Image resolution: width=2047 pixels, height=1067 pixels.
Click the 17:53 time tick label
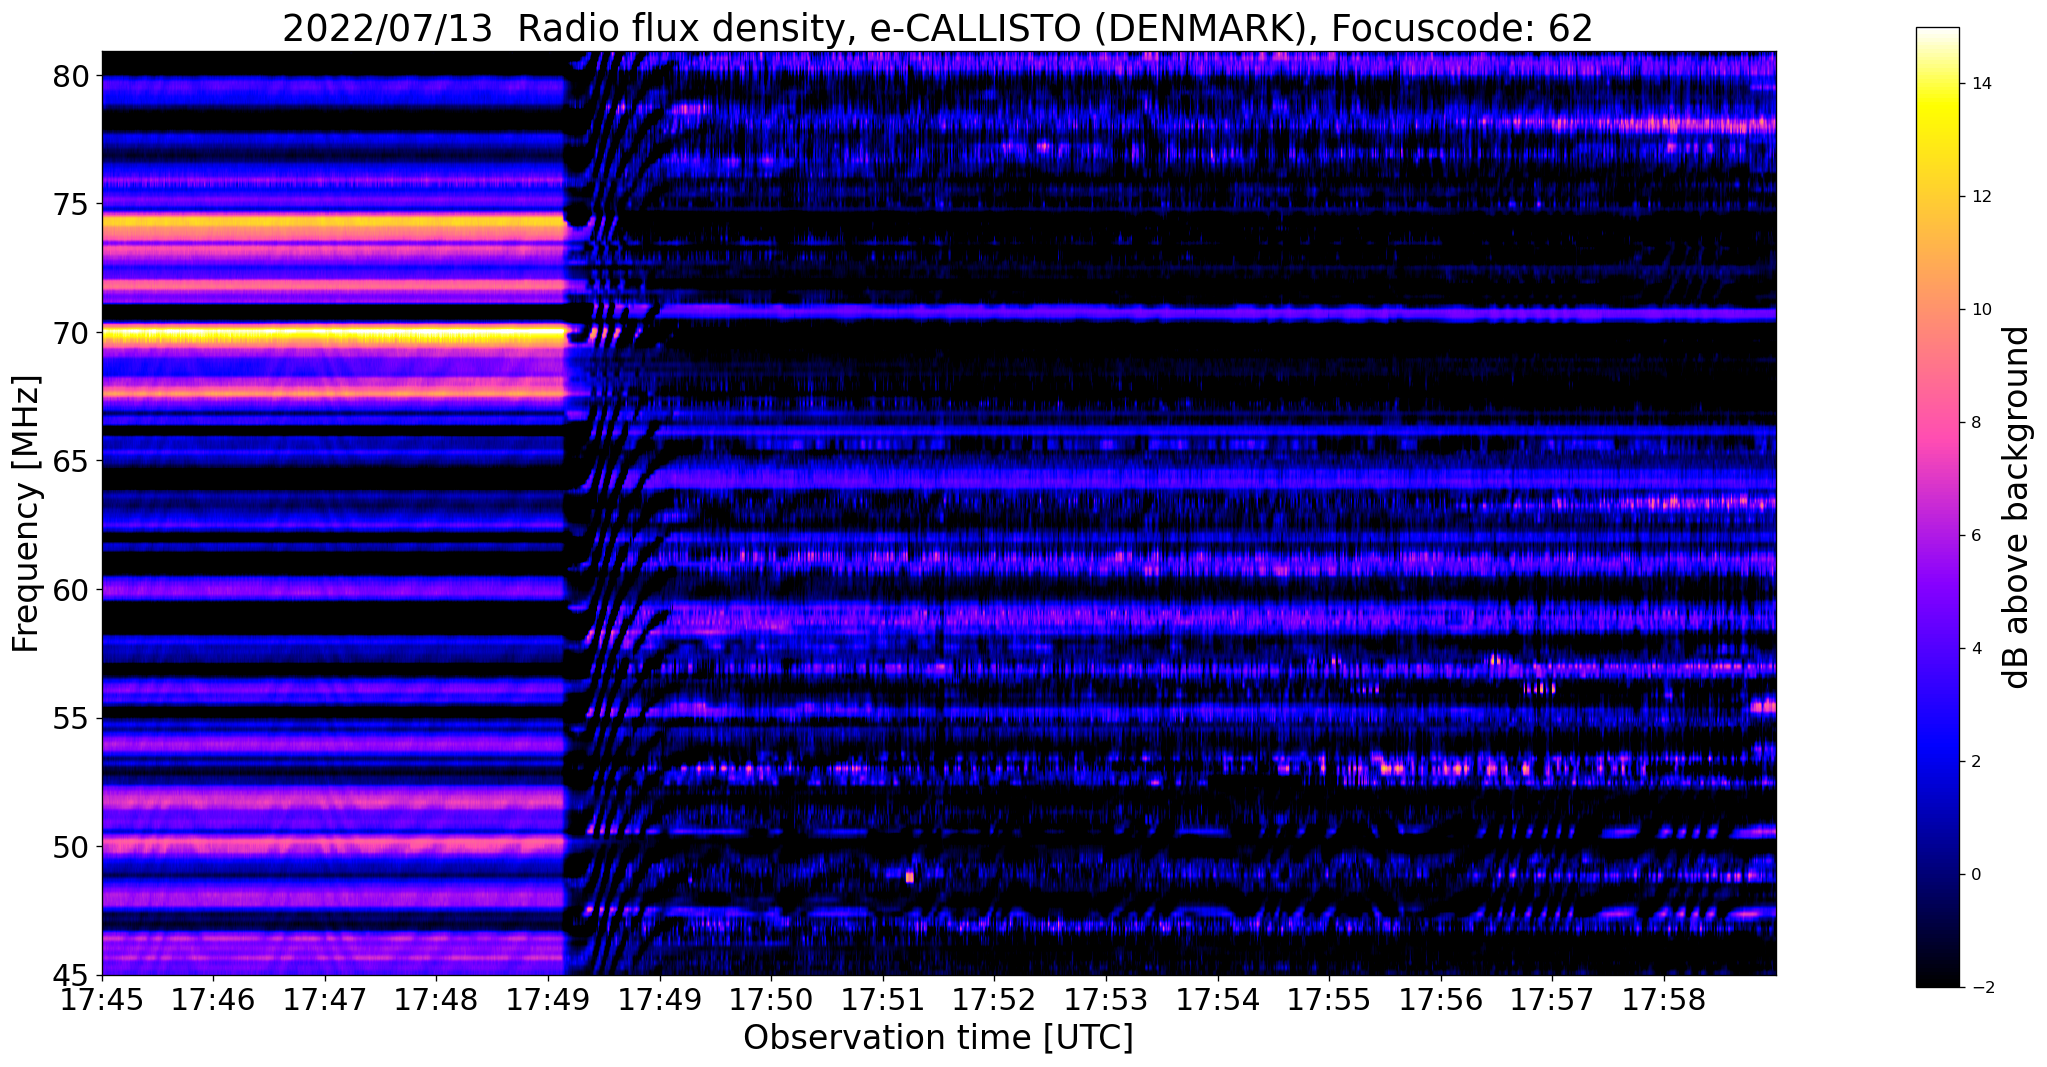point(1106,998)
